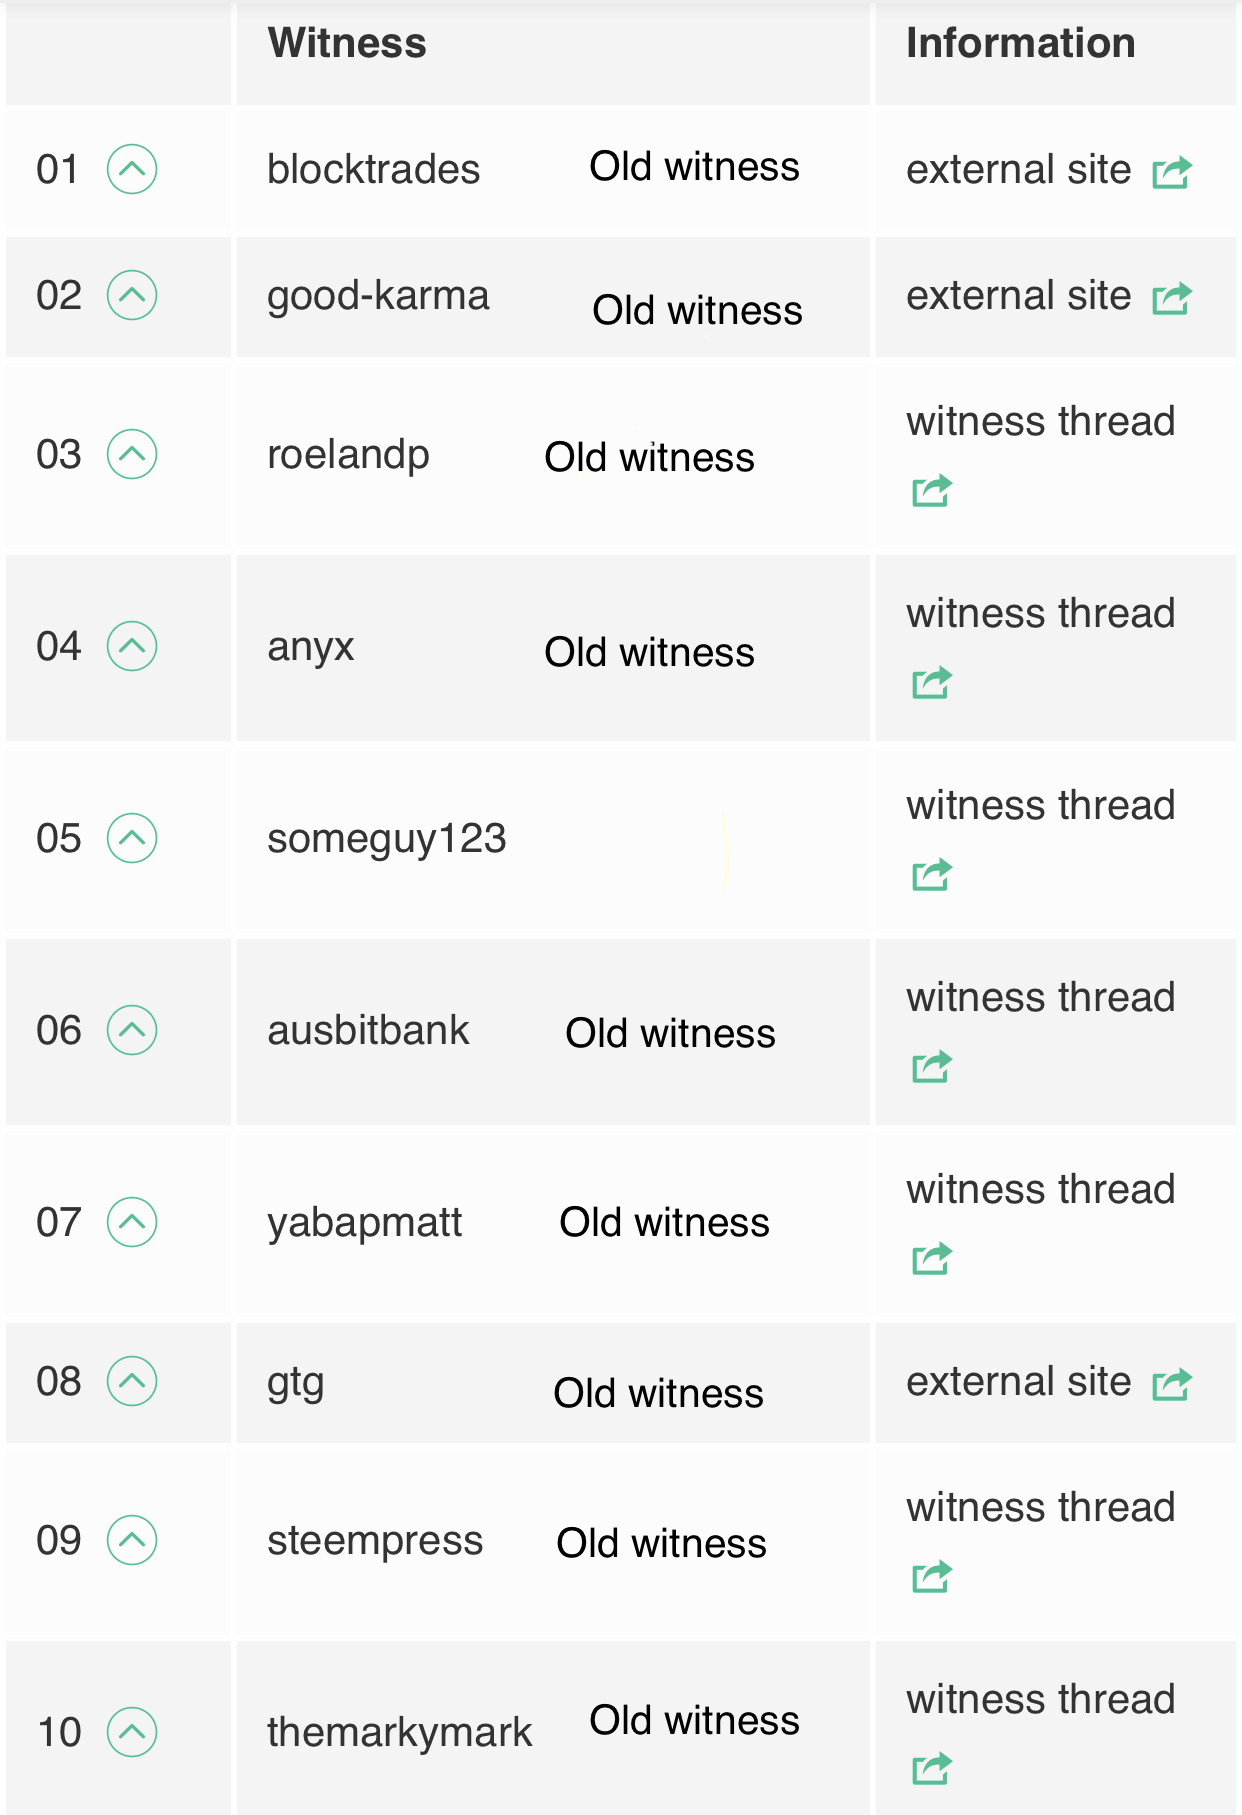Select the Witness column header
Image resolution: width=1242 pixels, height=1815 pixels.
click(347, 43)
